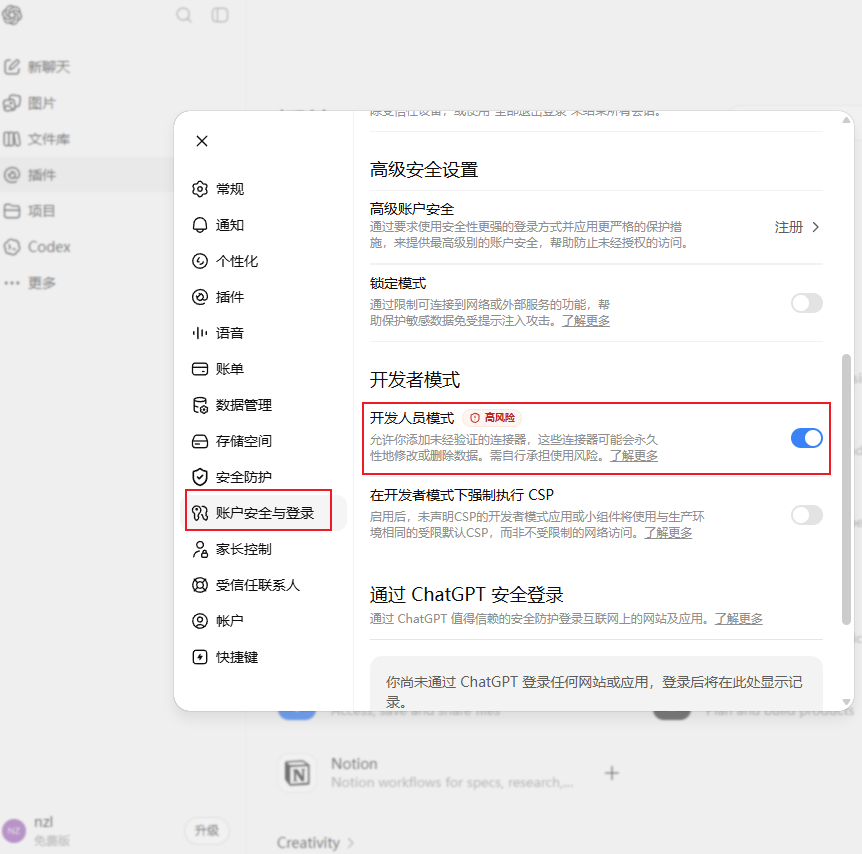Screen dimensions: 862x854
Task: Open 图片 images in main sidebar
Action: pyautogui.click(x=30, y=103)
